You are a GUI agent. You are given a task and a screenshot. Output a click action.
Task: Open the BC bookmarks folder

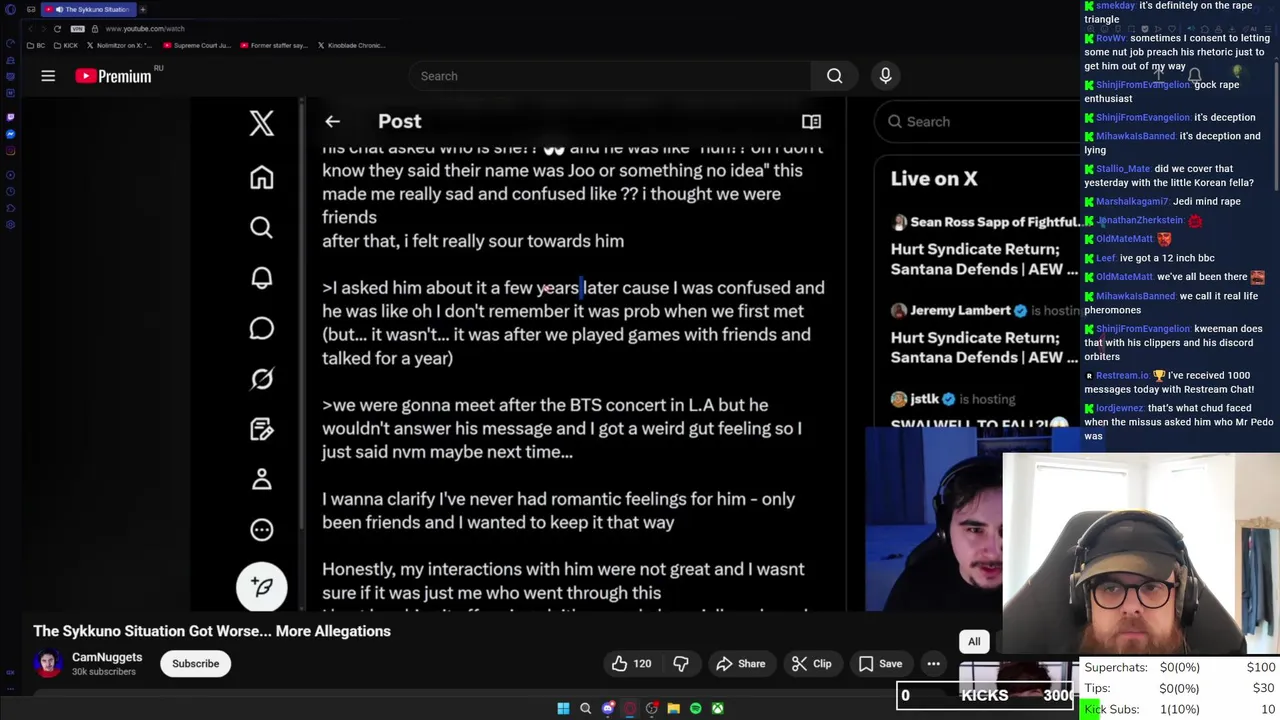(x=37, y=45)
